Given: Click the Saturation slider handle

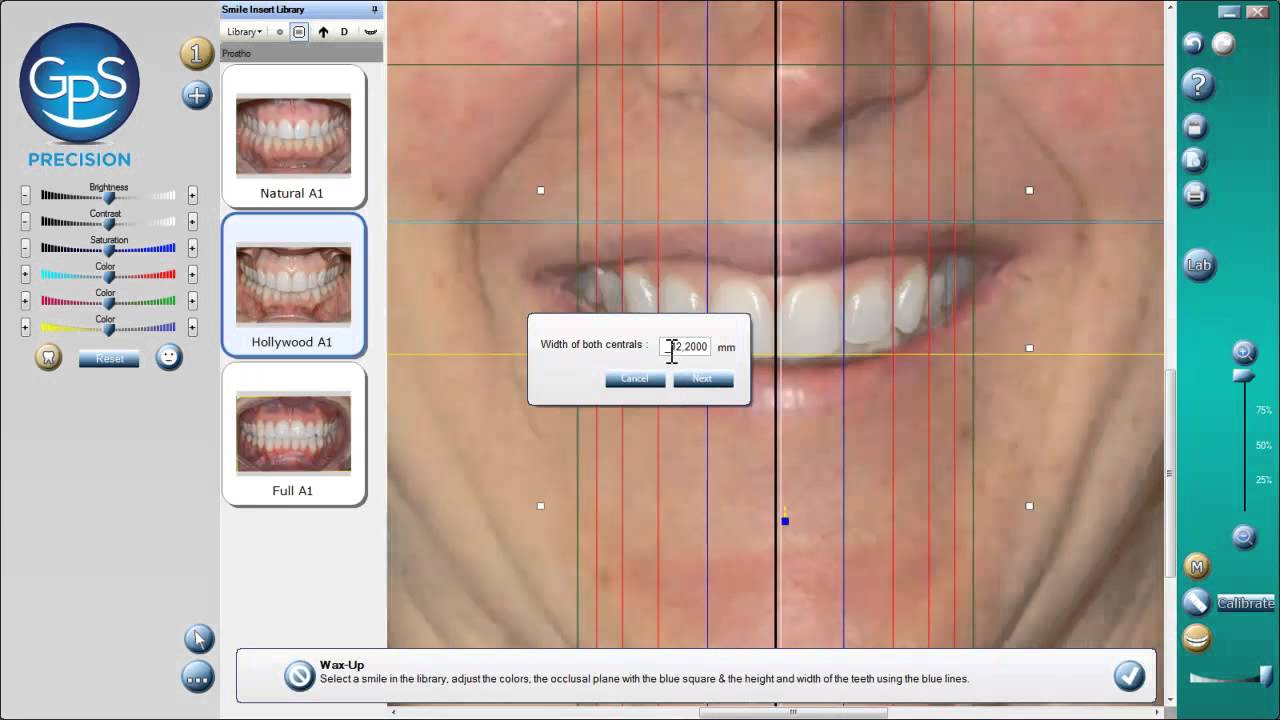Looking at the screenshot, I should tap(109, 250).
